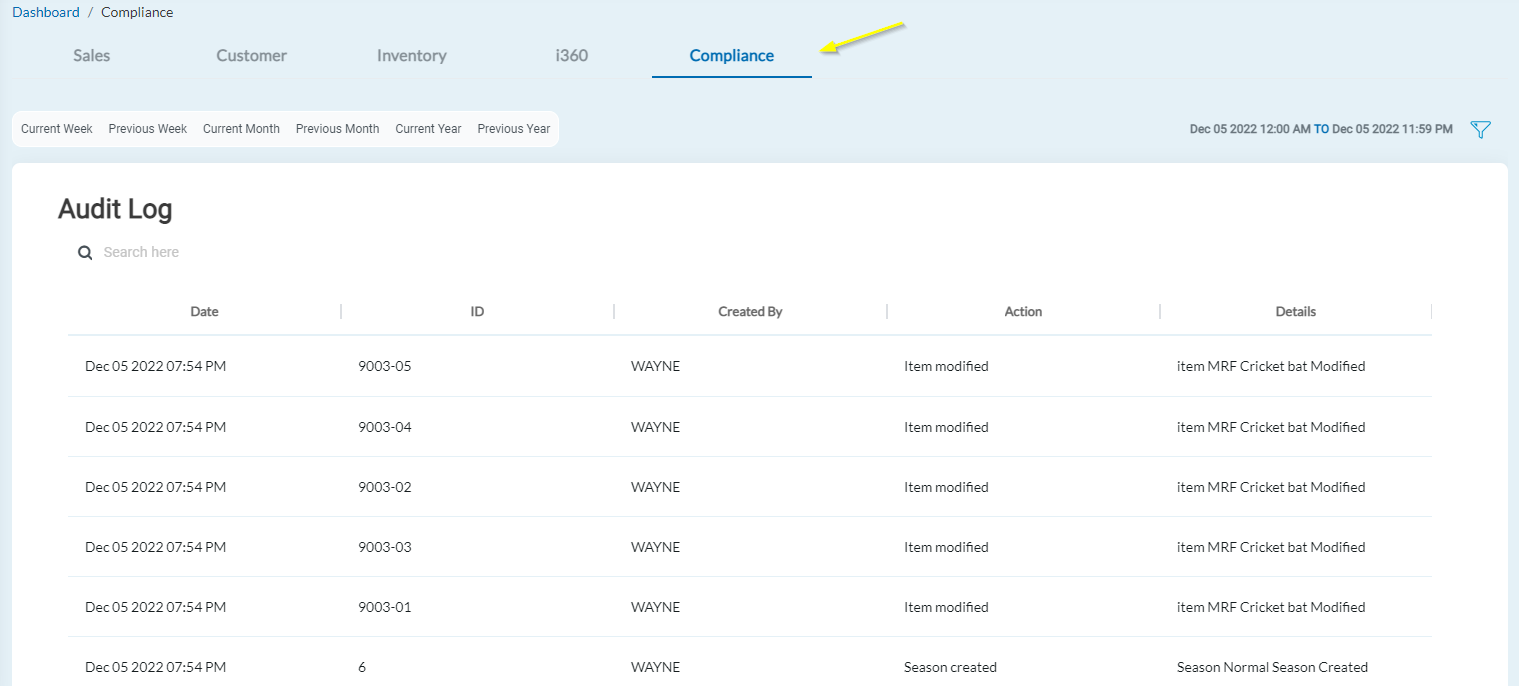The height and width of the screenshot is (686, 1519).
Task: Click the Action column header
Action: pos(1023,312)
